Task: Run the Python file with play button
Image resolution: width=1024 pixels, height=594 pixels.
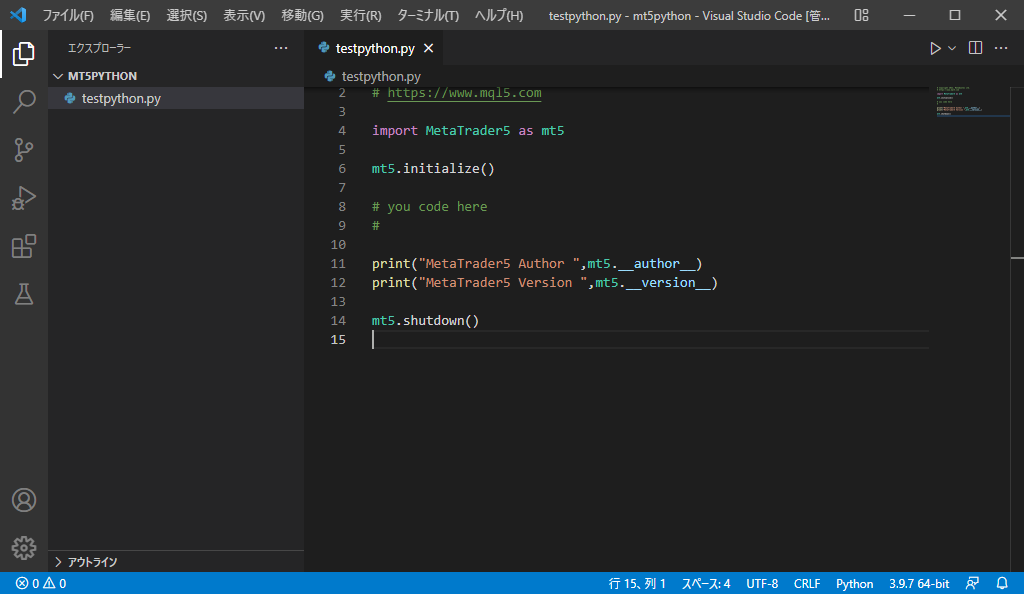Action: 935,48
